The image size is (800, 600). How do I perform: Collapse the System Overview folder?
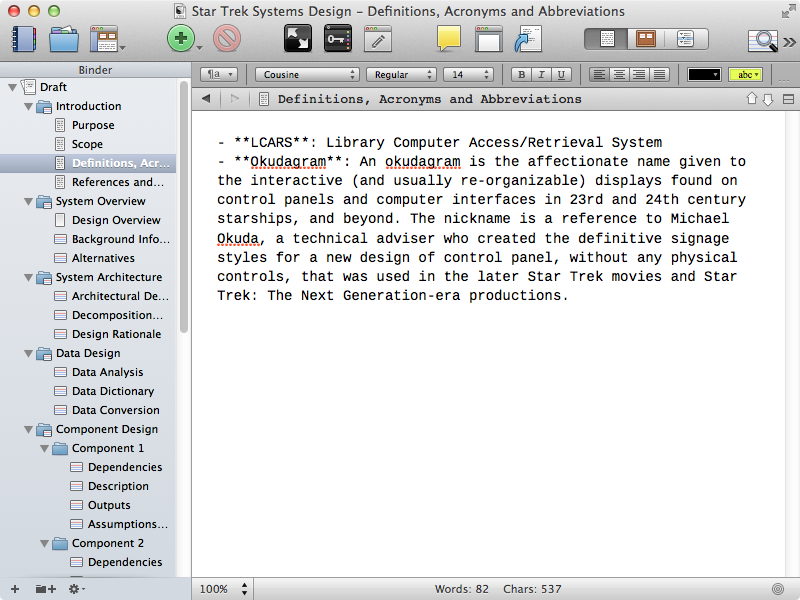tap(29, 202)
